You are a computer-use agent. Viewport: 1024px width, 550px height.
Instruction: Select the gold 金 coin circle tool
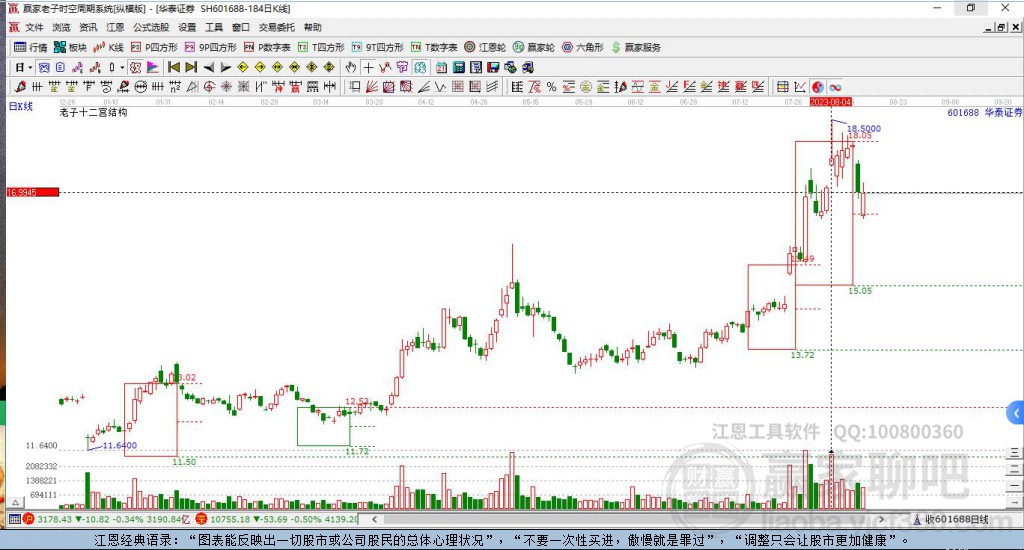(x=586, y=86)
